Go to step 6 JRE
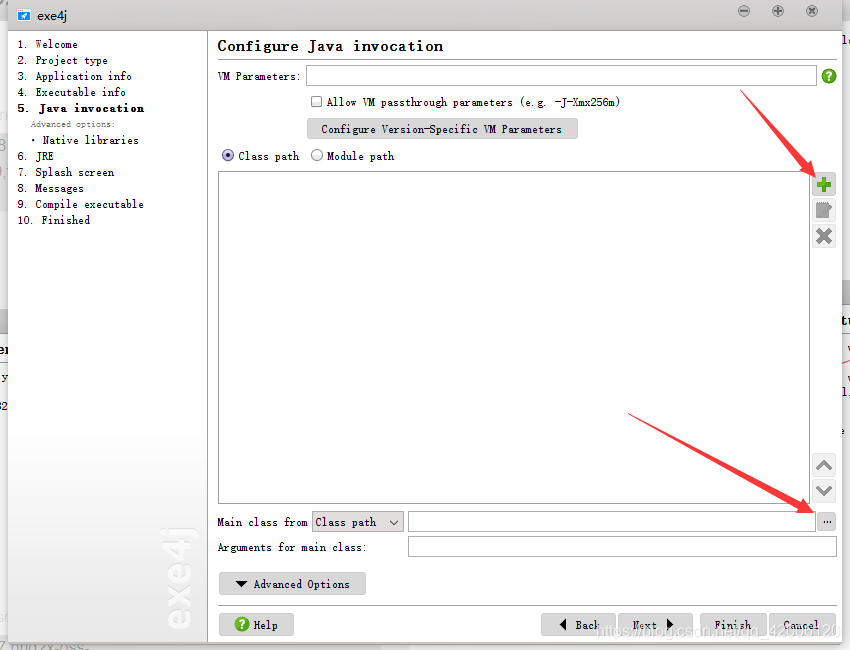This screenshot has height=650, width=850. pyautogui.click(x=35, y=156)
